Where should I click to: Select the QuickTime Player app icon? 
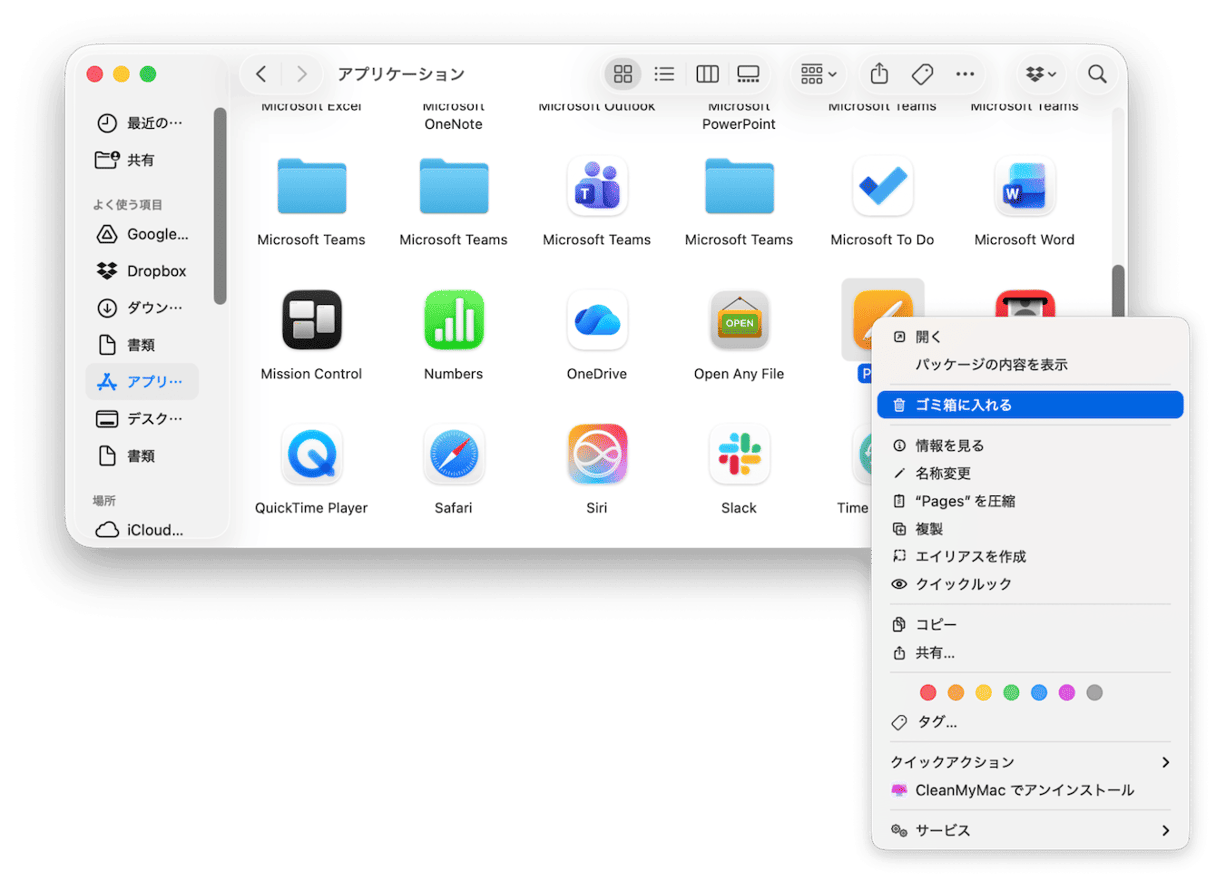311,454
